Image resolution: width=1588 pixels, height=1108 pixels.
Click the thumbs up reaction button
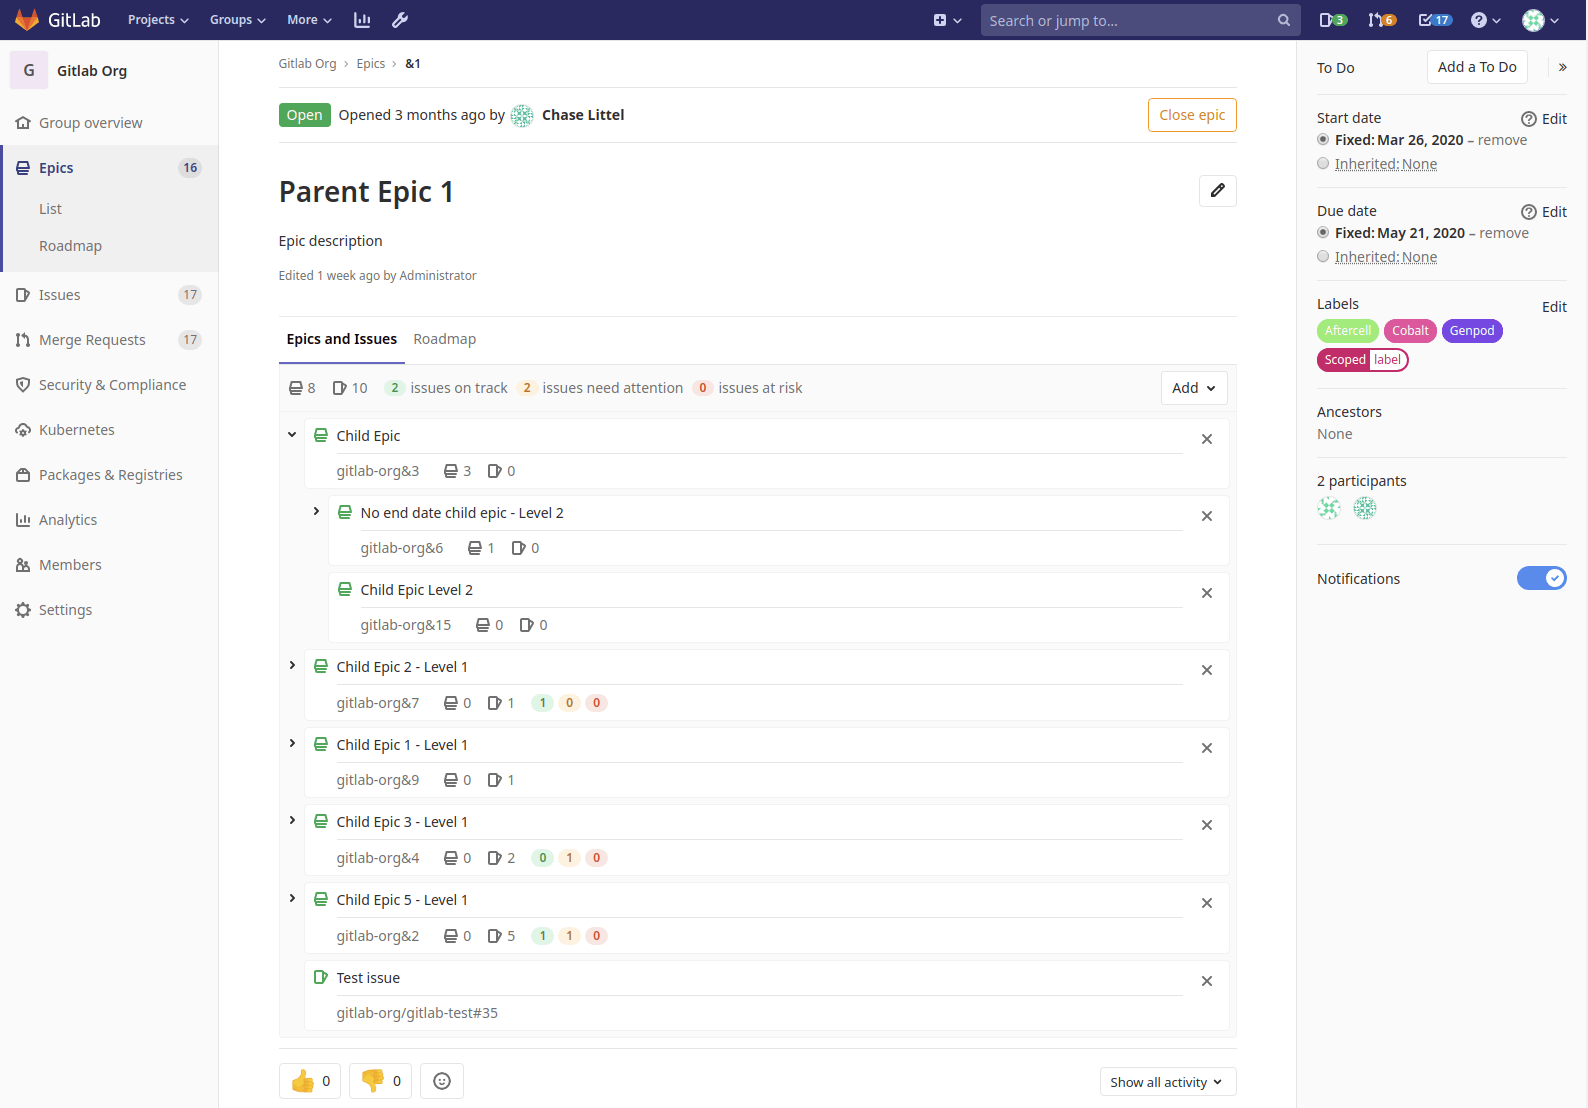coord(310,1081)
